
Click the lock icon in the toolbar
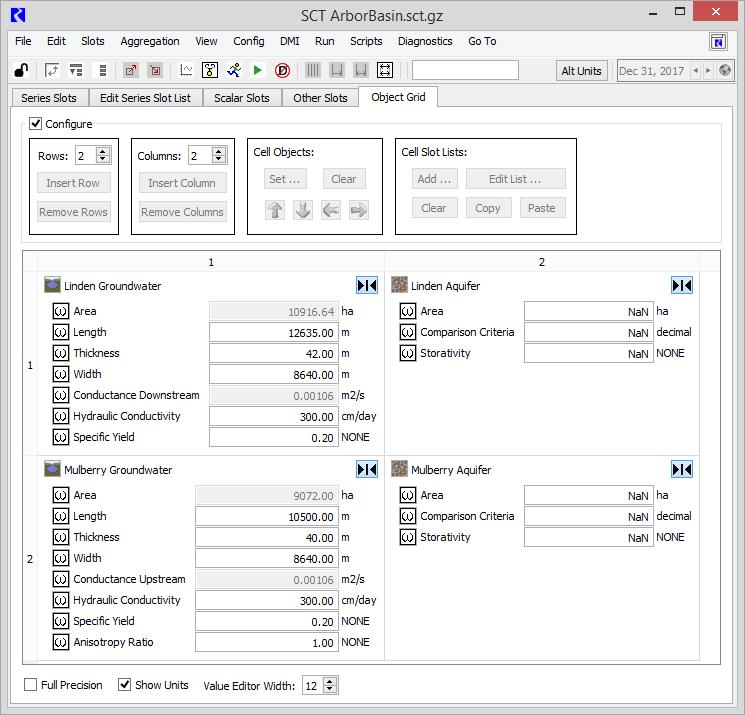(x=20, y=70)
